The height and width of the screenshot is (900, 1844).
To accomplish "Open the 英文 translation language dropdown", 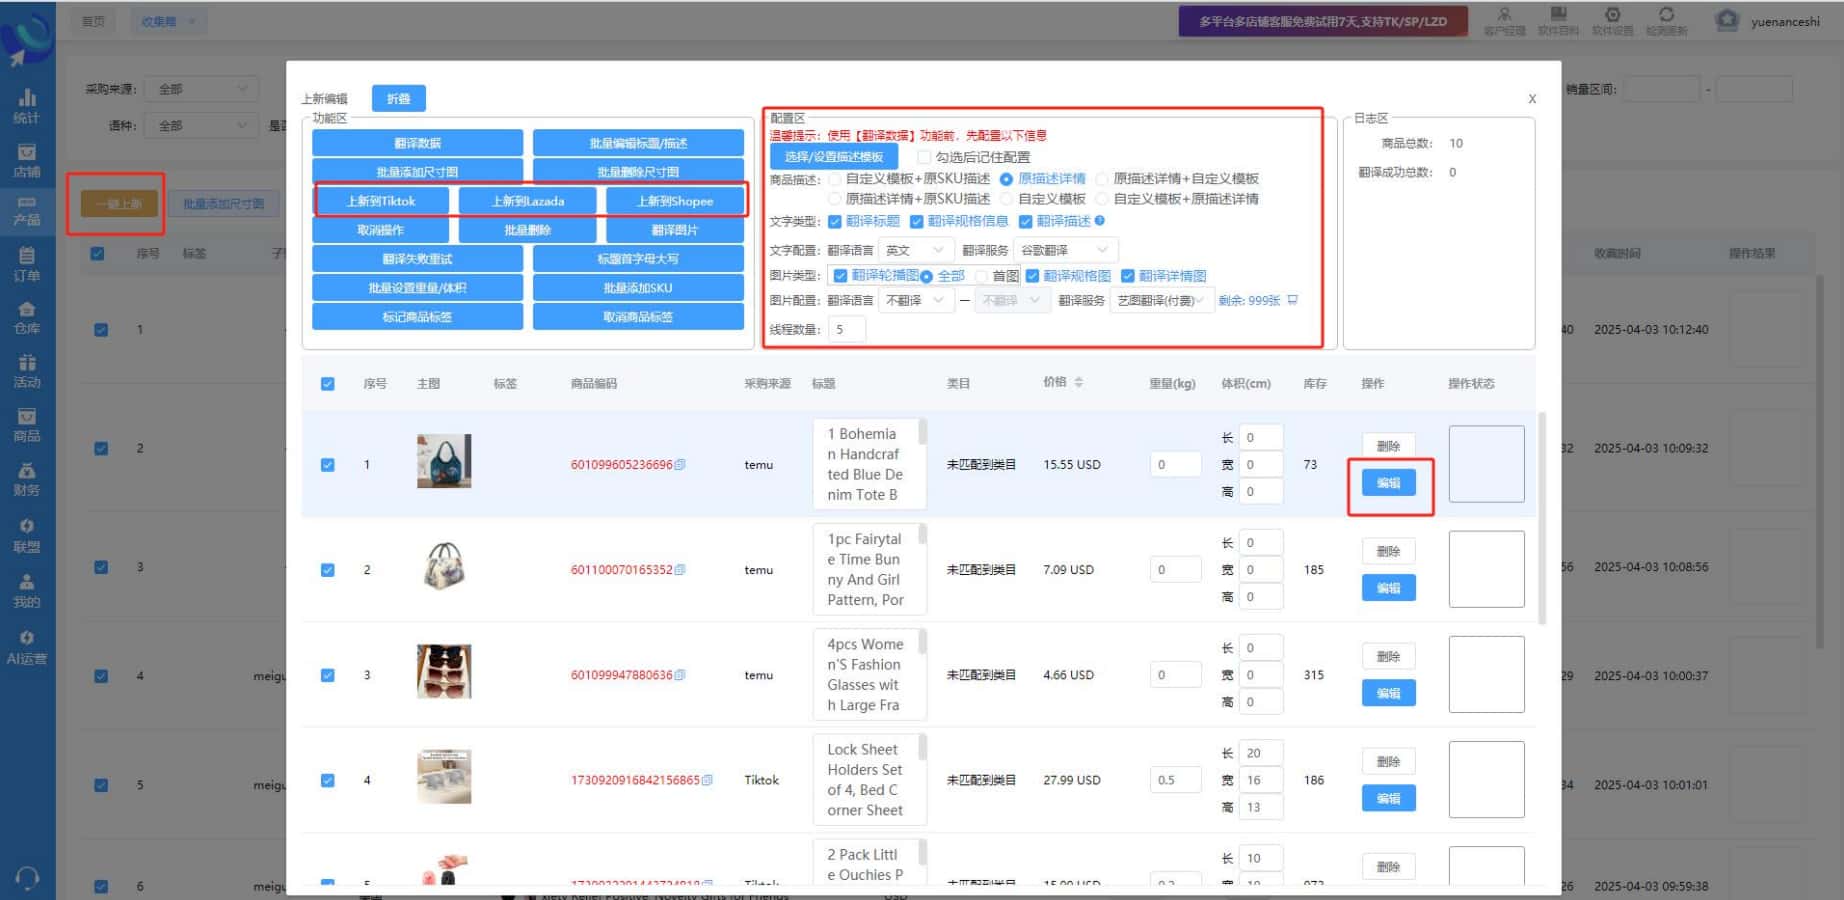I will 914,250.
